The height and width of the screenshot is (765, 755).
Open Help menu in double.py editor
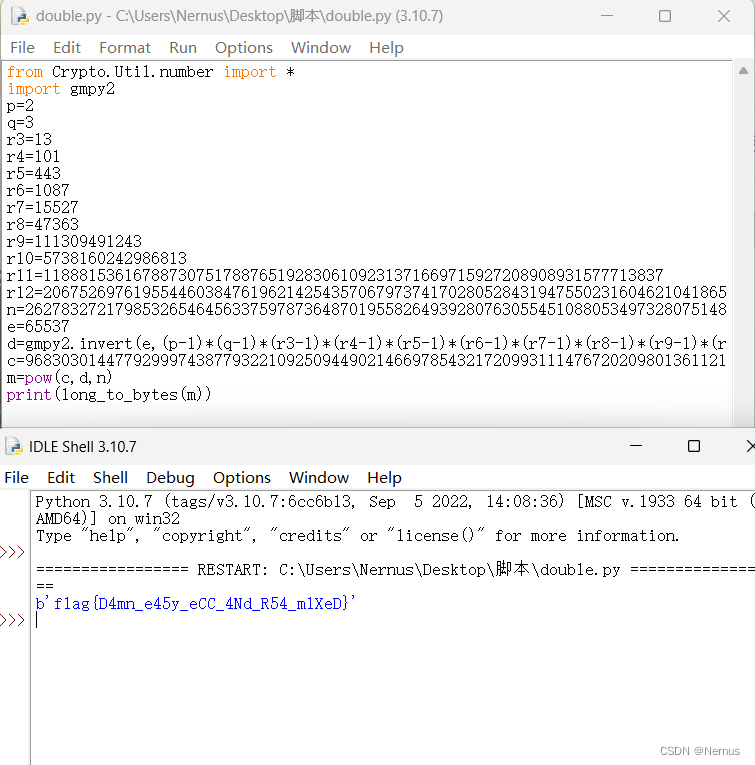[386, 47]
